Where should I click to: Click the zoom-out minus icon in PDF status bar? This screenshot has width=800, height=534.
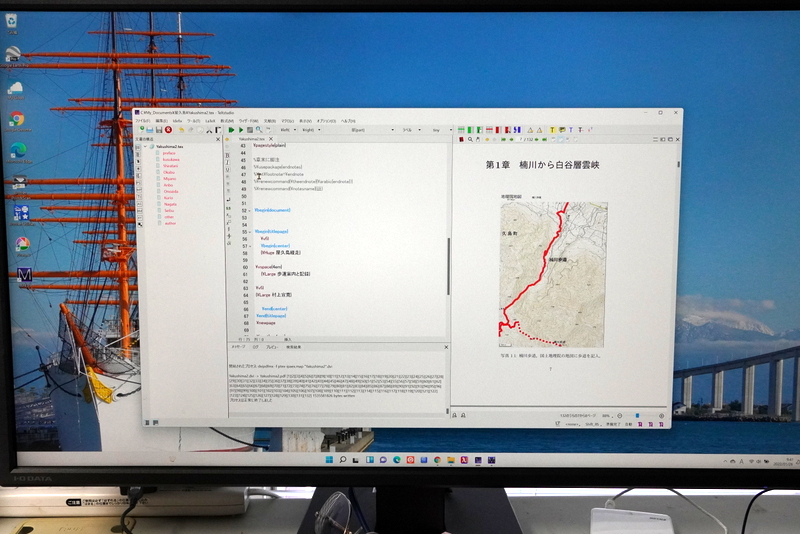point(619,416)
